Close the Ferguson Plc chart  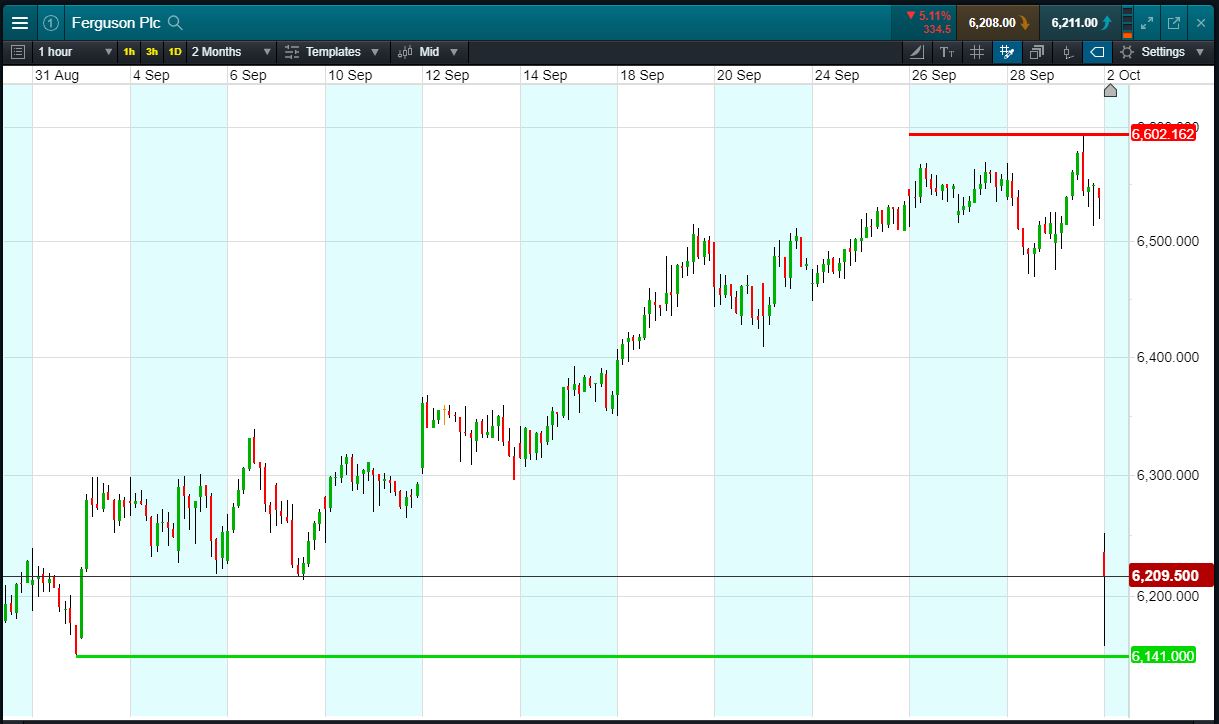(x=1200, y=22)
